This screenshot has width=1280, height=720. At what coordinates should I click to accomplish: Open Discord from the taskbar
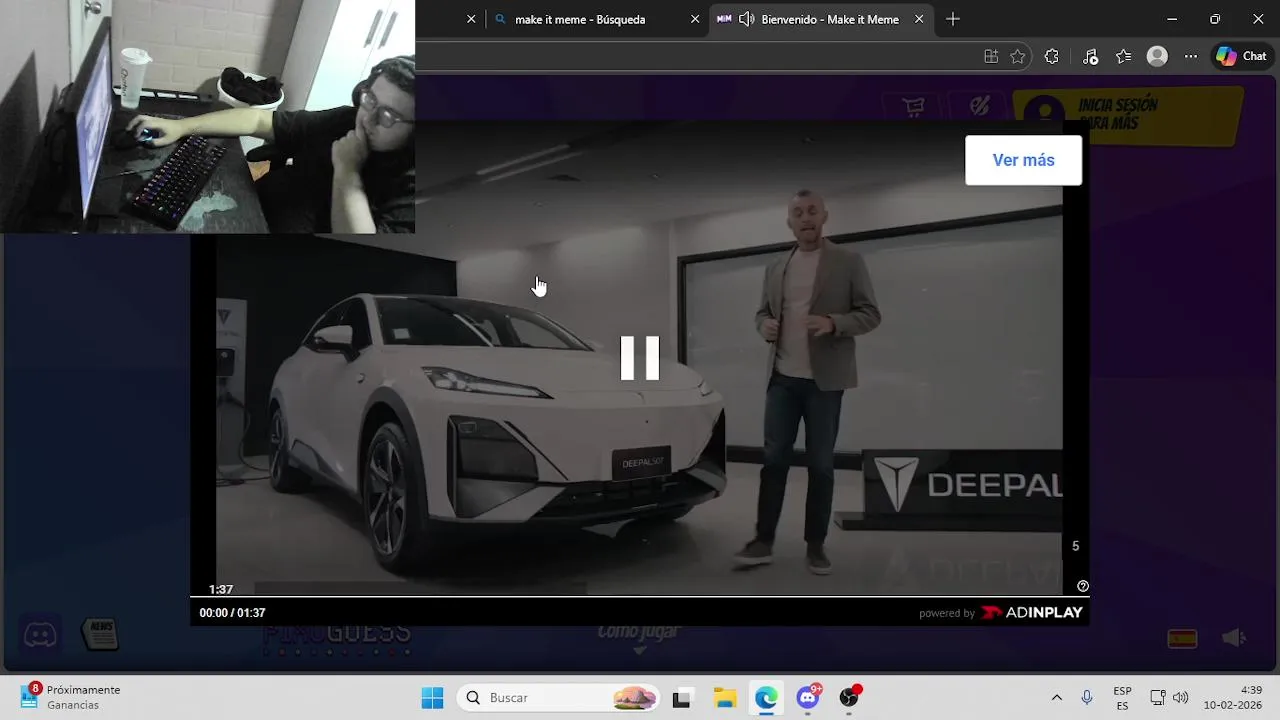(x=808, y=698)
